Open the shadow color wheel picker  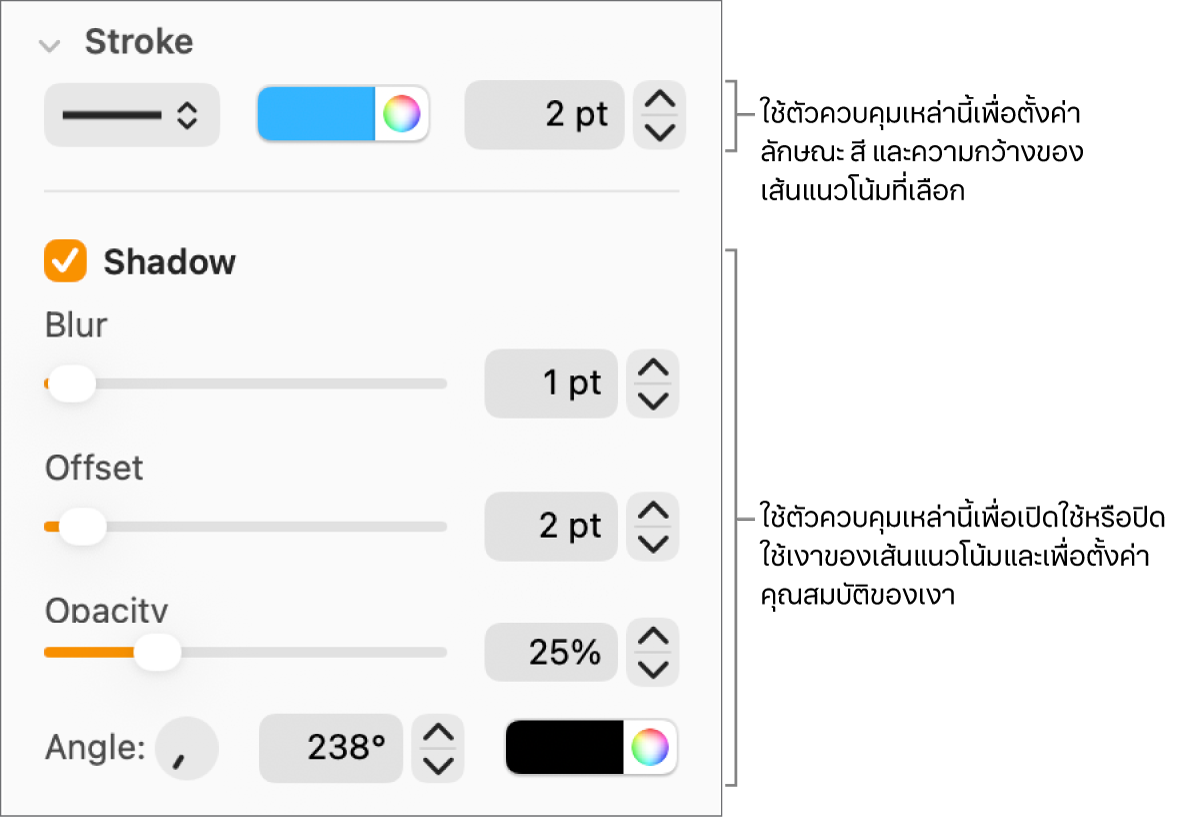[x=650, y=747]
